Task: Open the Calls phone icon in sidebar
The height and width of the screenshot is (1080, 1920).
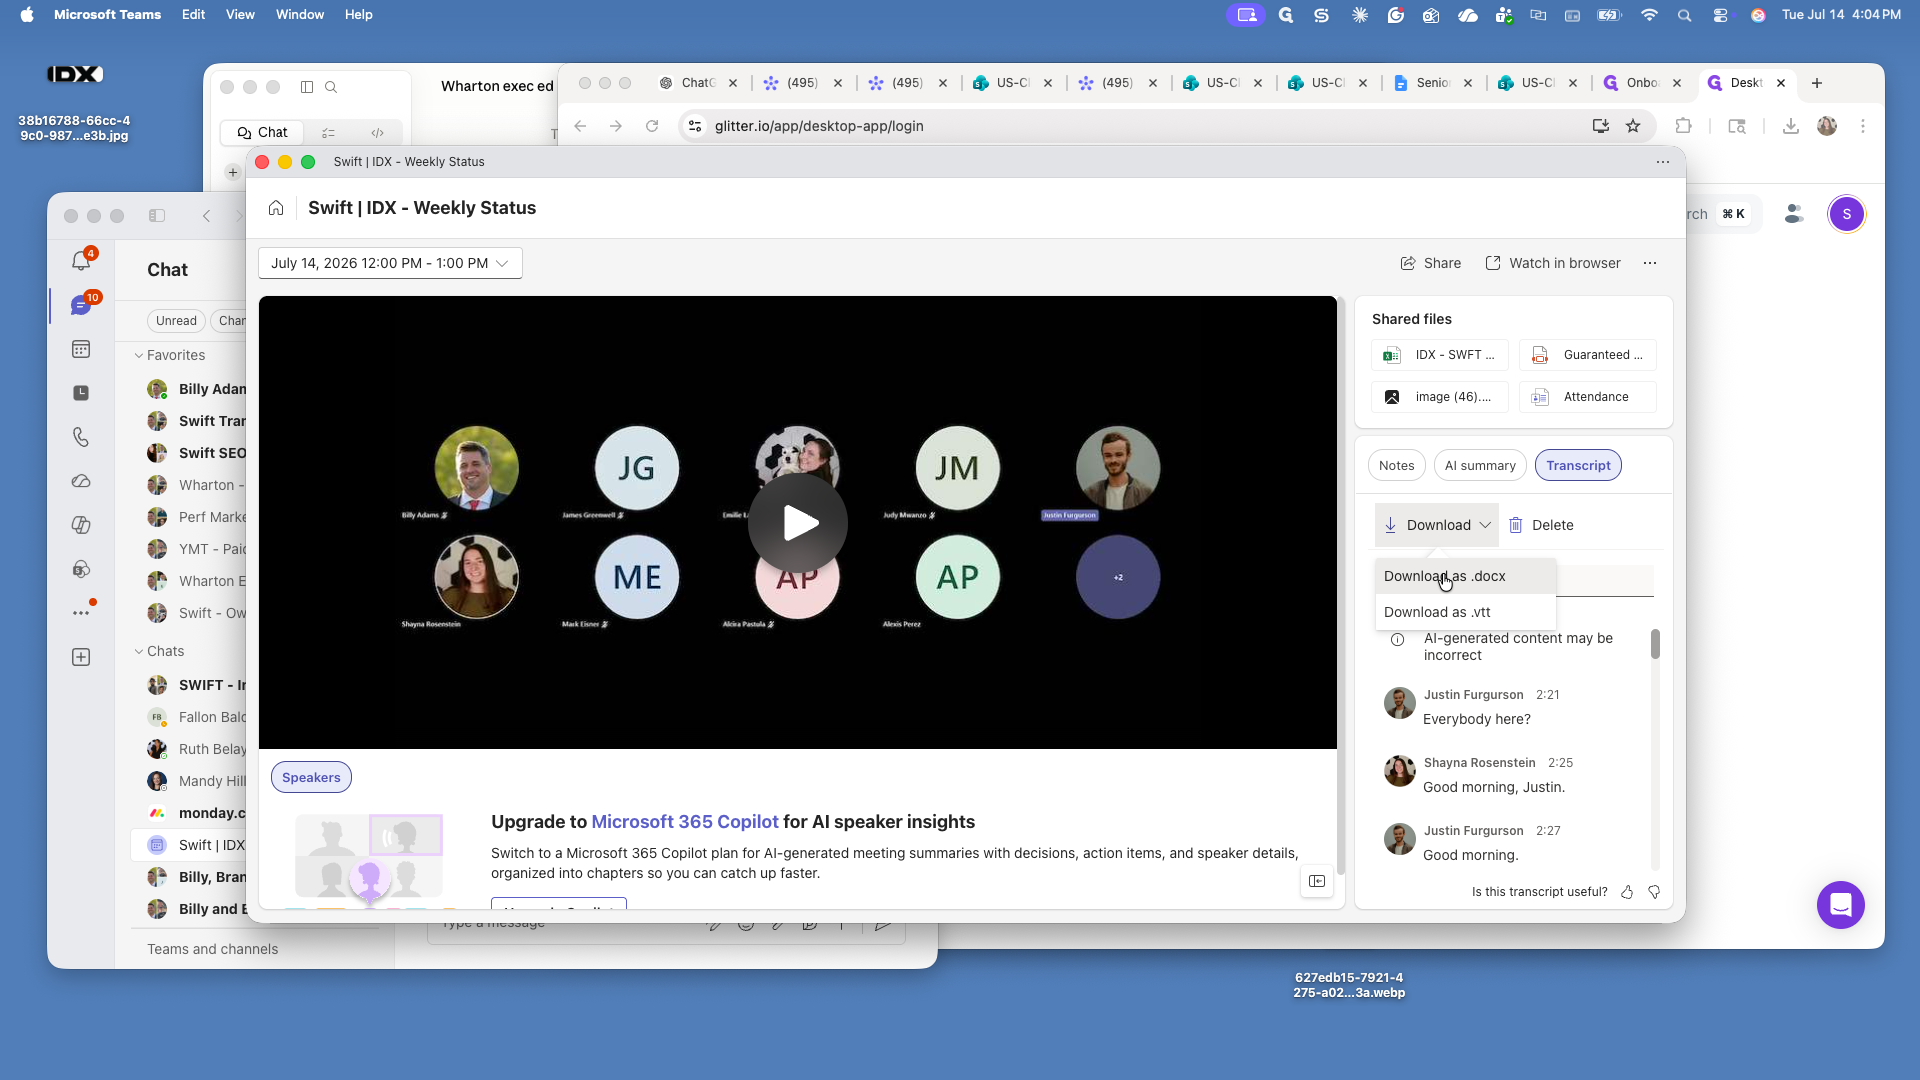Action: point(81,437)
